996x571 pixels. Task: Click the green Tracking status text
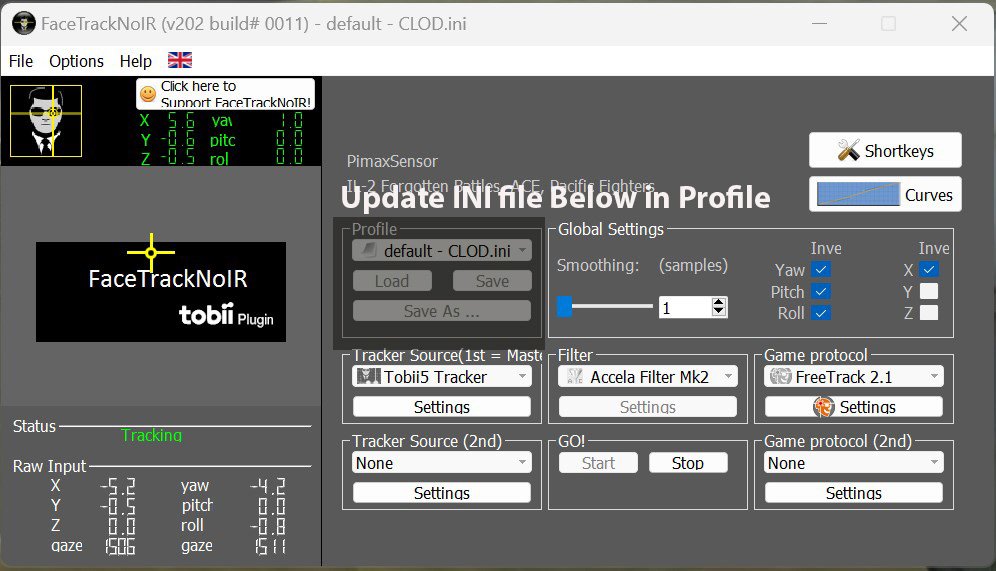click(152, 435)
